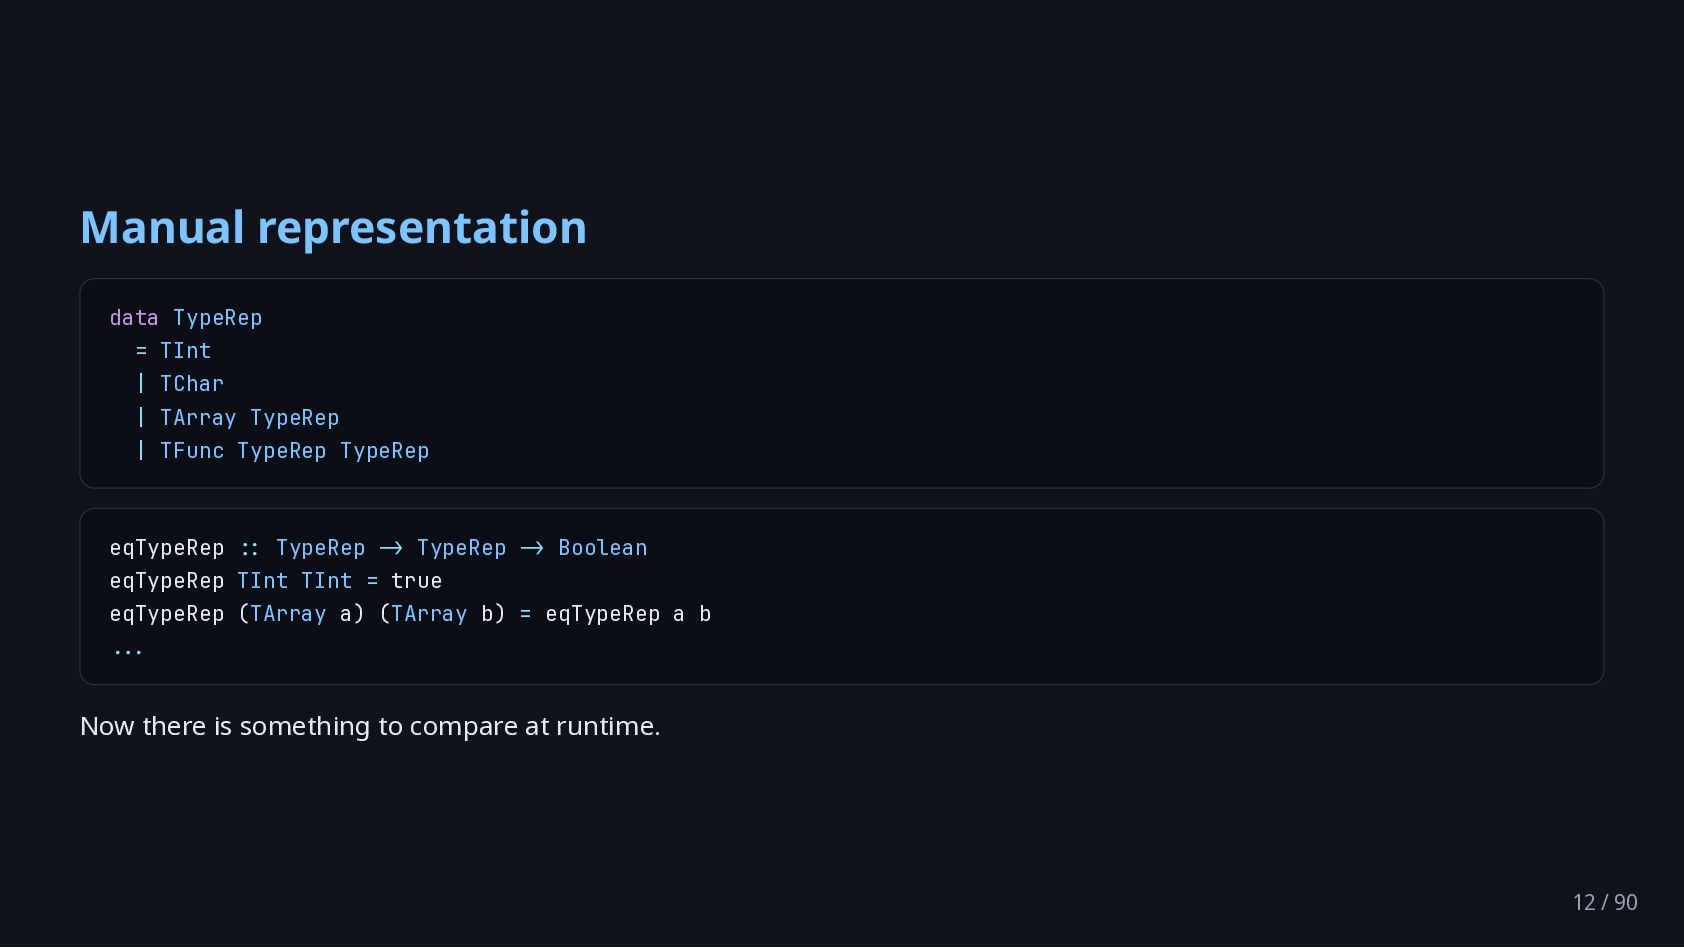The image size is (1684, 948).
Task: Click the 12 / 90 slide counter
Action: pos(1605,902)
